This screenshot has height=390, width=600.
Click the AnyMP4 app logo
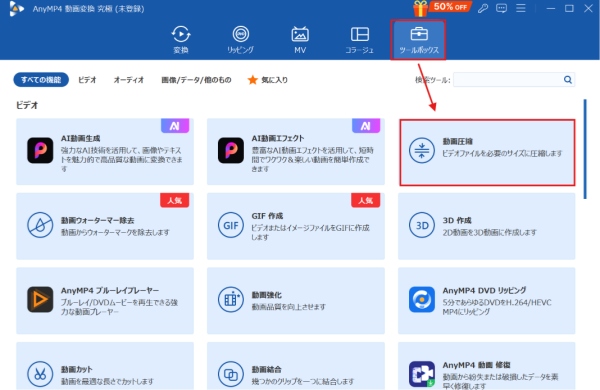16,9
